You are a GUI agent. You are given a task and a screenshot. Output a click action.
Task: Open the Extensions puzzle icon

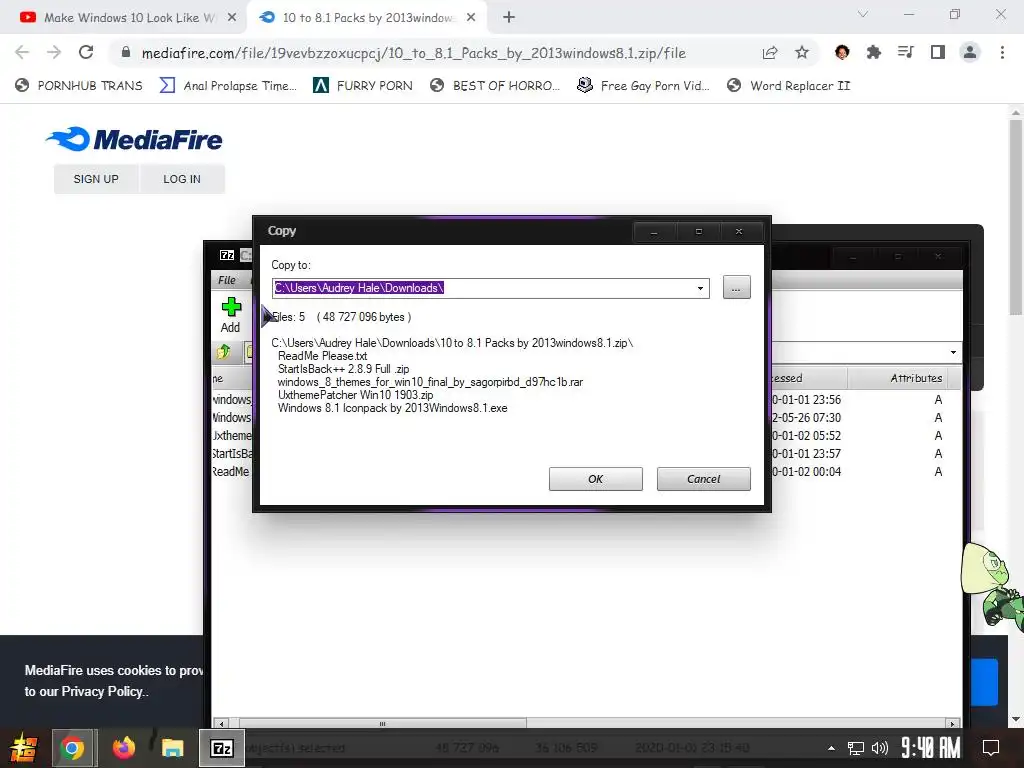point(874,52)
